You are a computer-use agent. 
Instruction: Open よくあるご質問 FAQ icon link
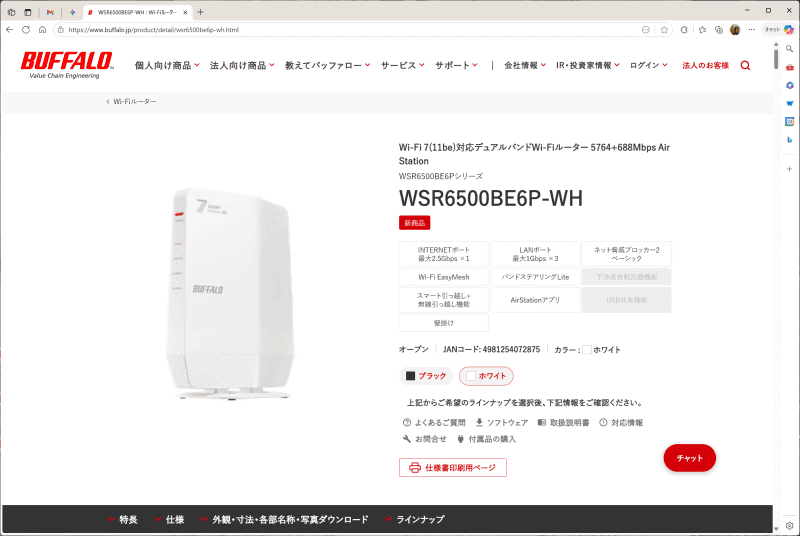pyautogui.click(x=434, y=422)
